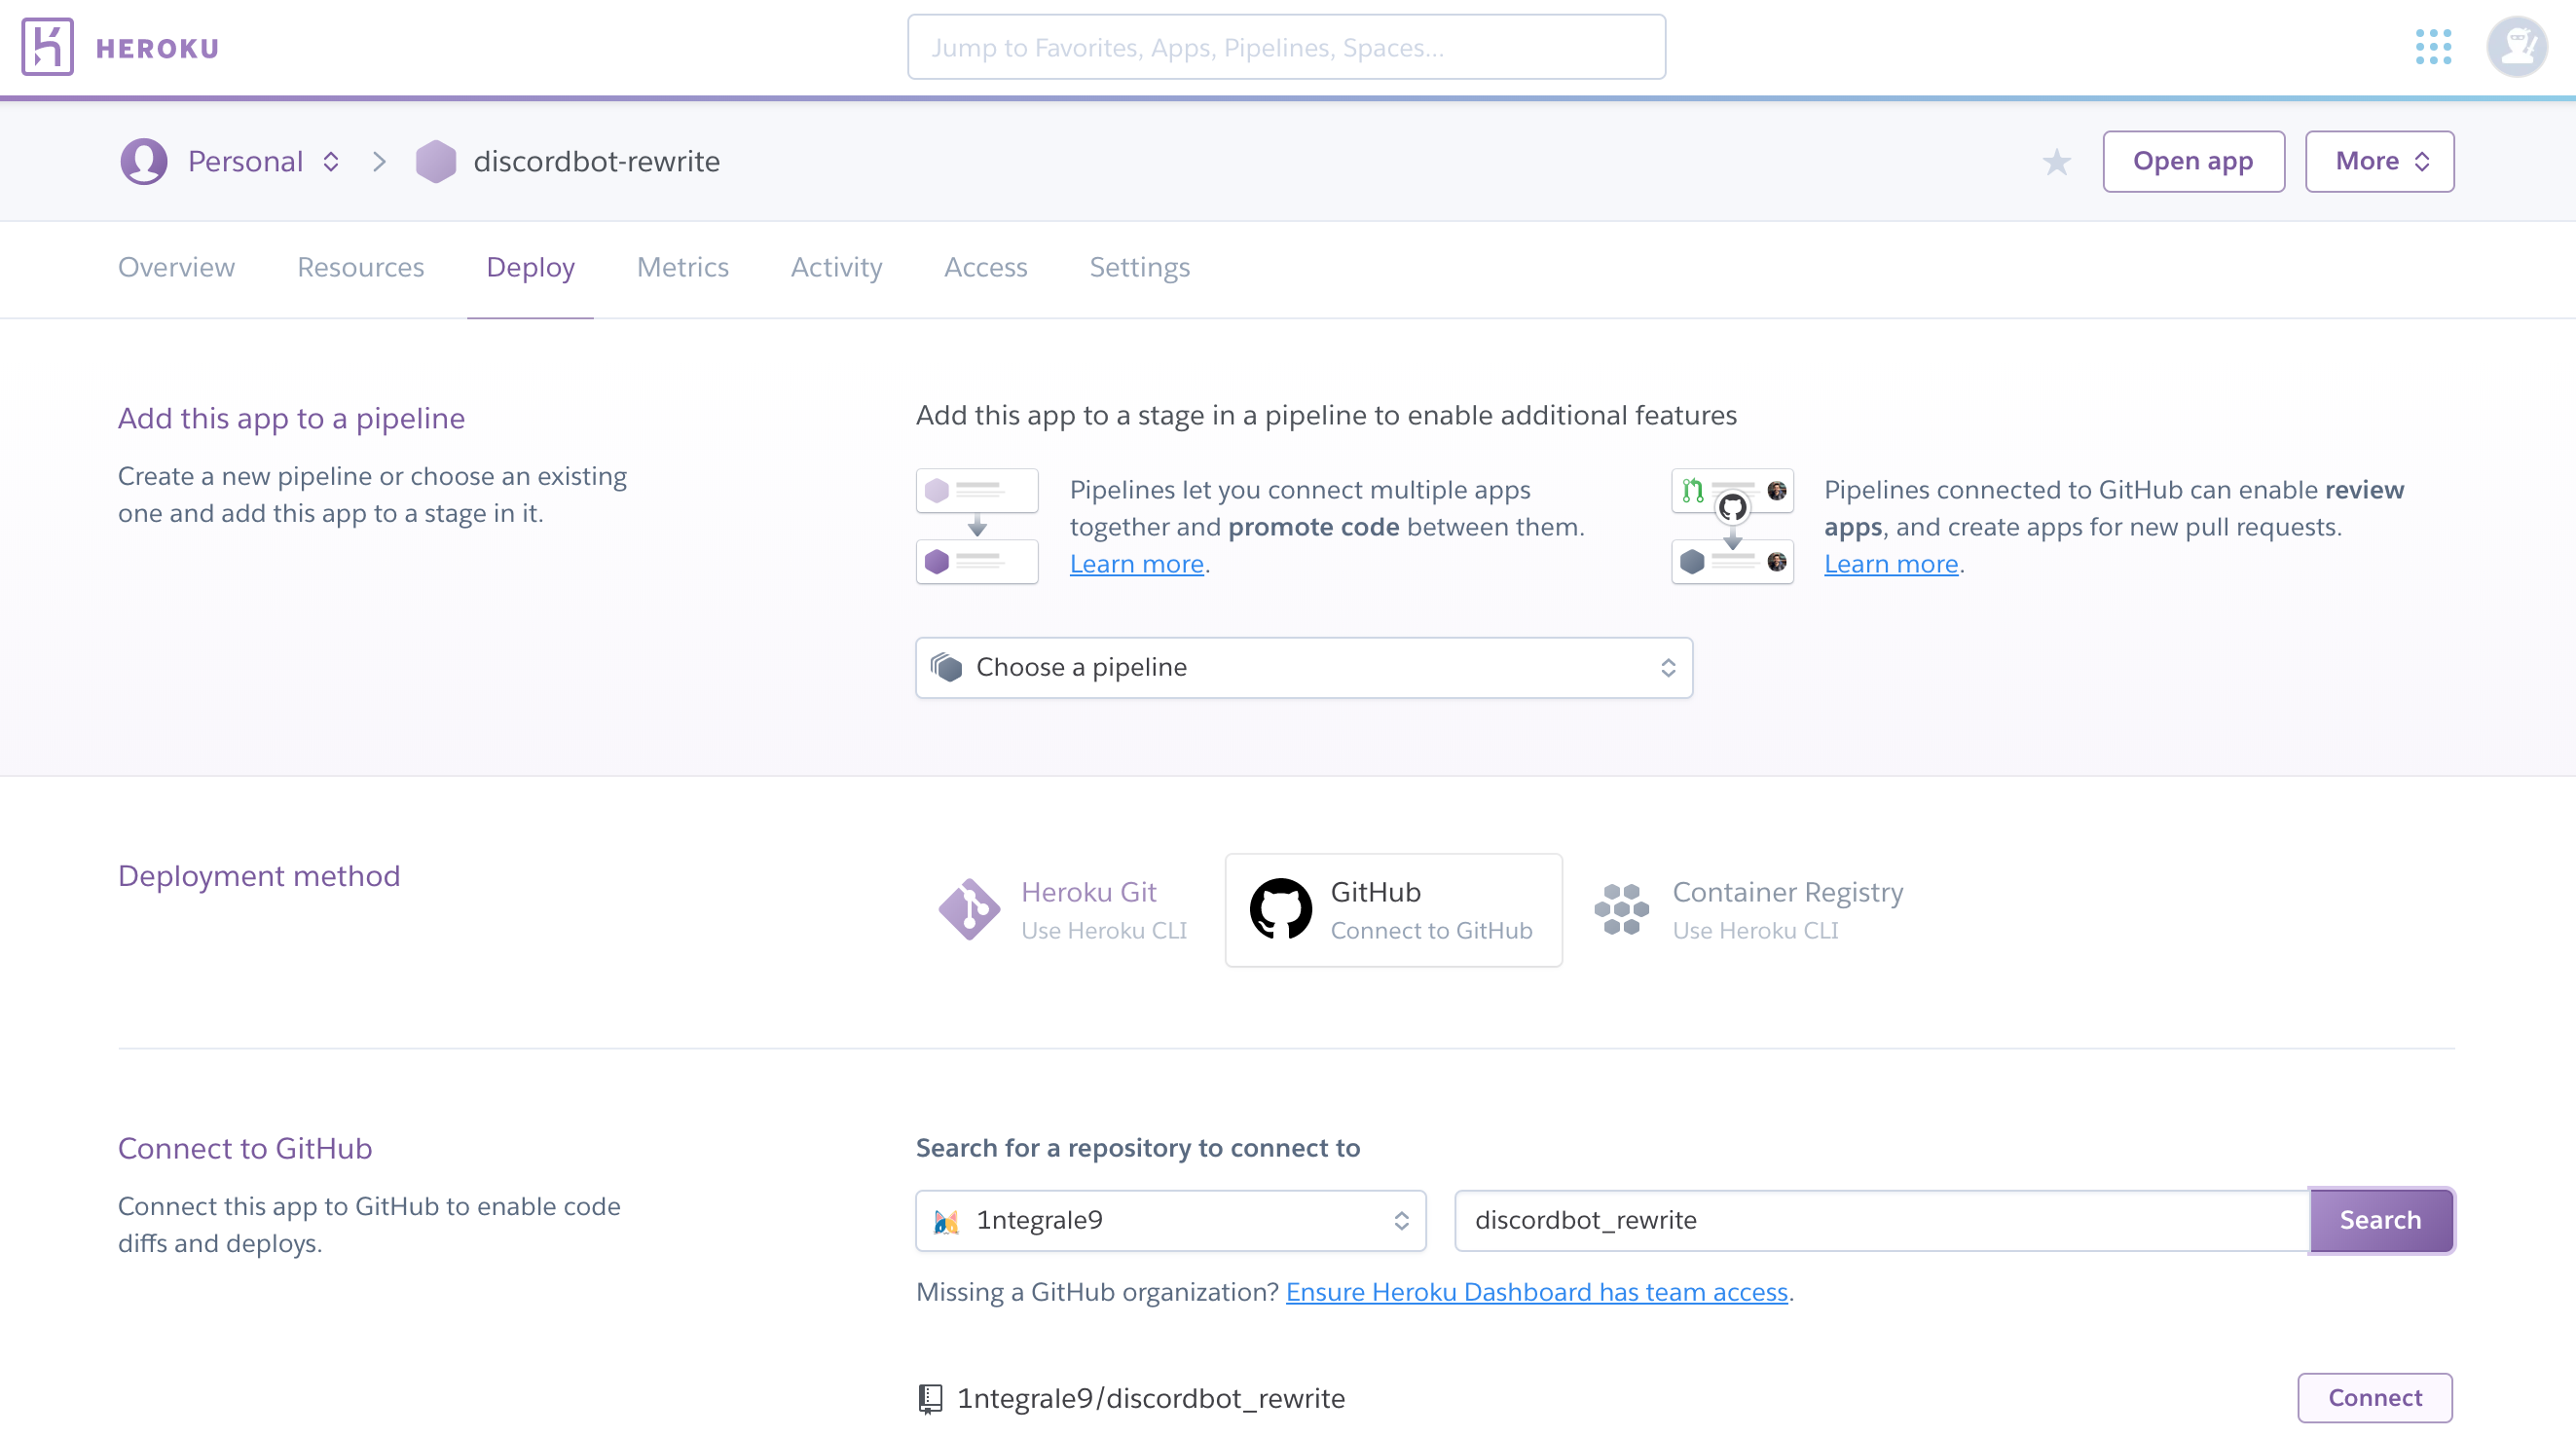The image size is (2576, 1437).
Task: Open Learn more about review apps
Action: pyautogui.click(x=1891, y=564)
